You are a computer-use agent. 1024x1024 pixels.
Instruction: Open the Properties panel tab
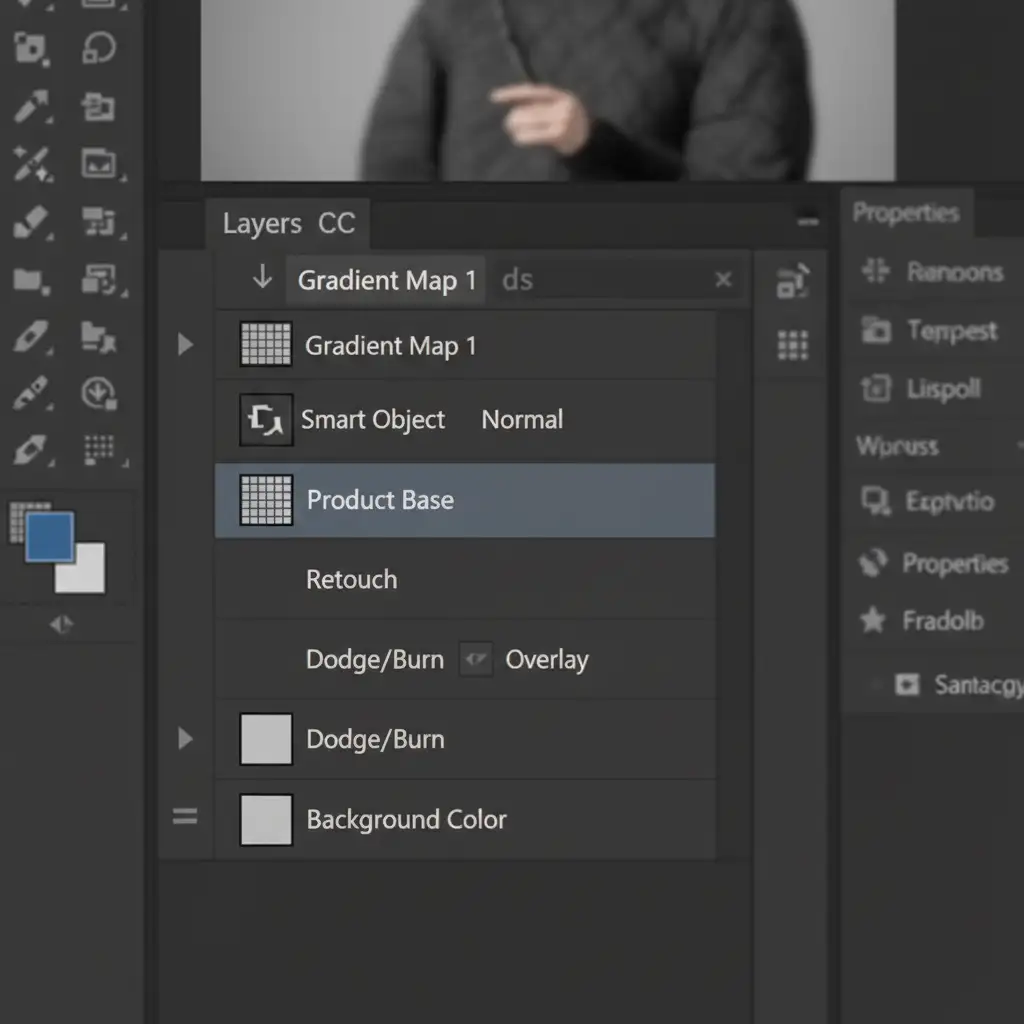[905, 213]
